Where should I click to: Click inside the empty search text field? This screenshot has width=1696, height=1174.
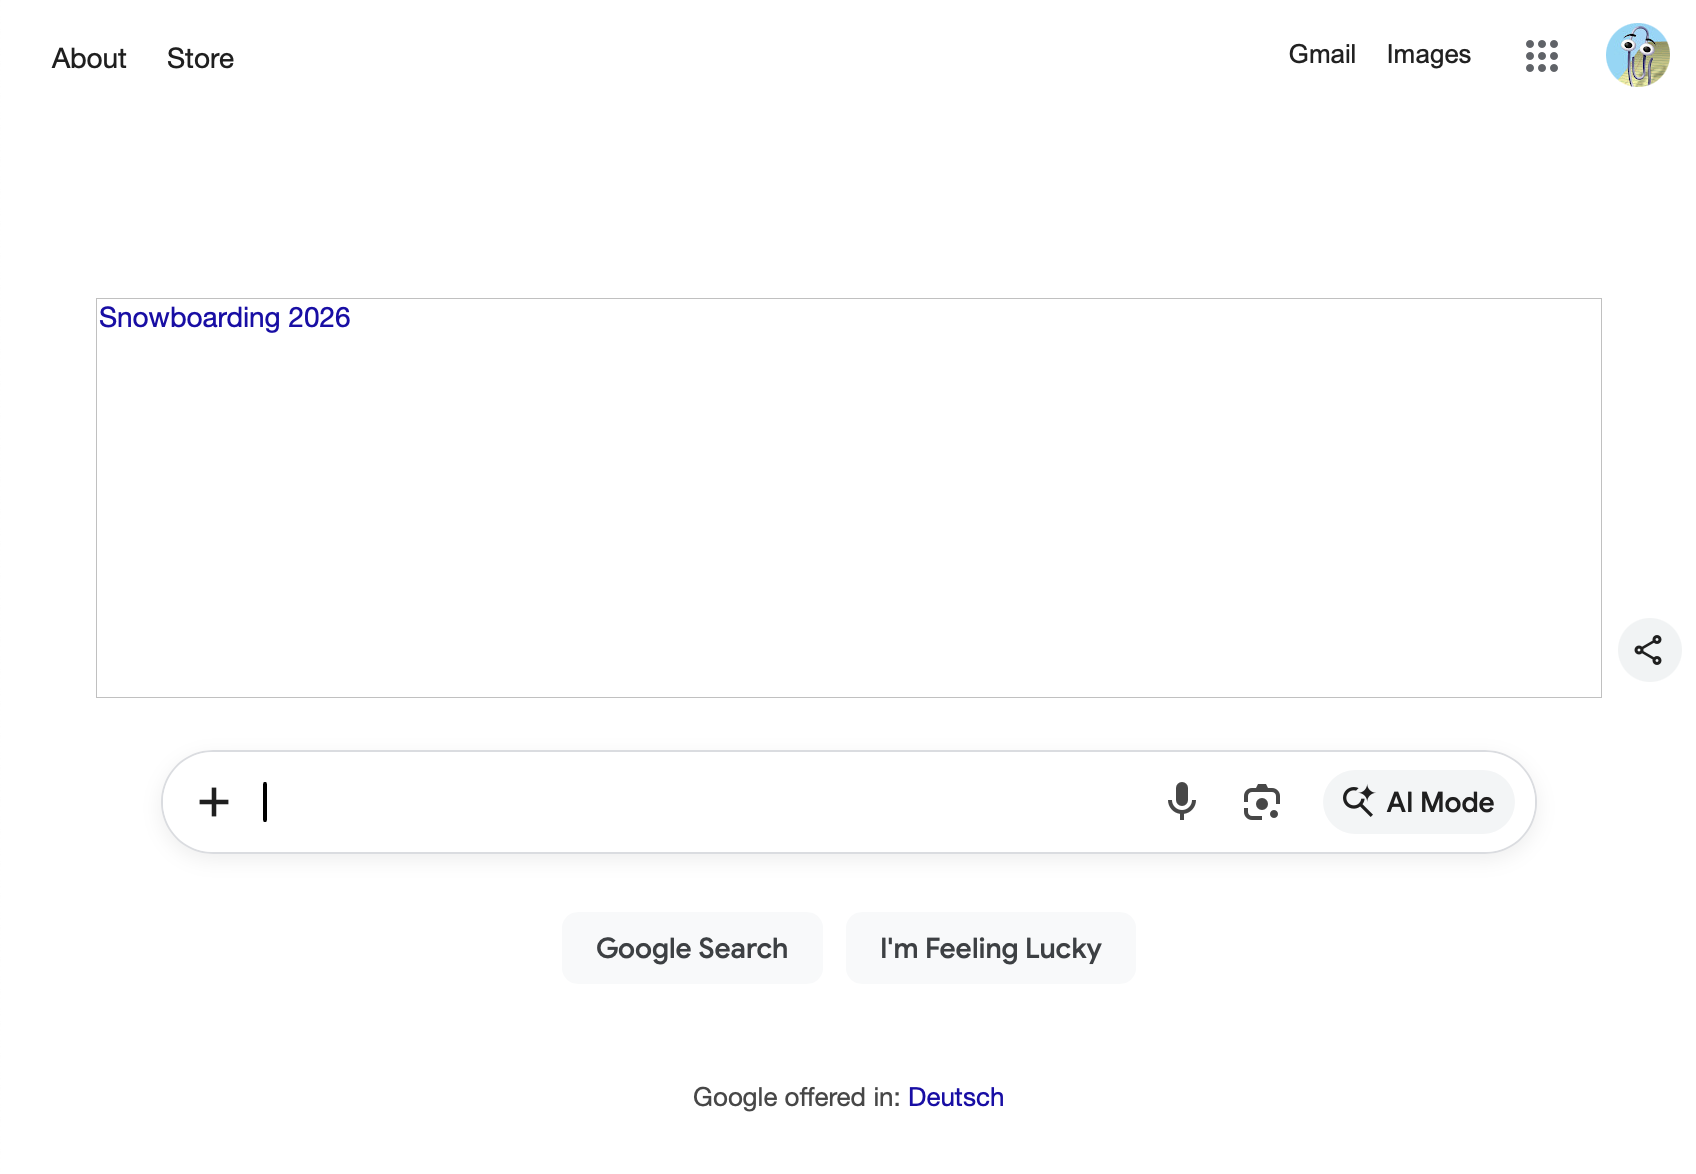point(700,802)
